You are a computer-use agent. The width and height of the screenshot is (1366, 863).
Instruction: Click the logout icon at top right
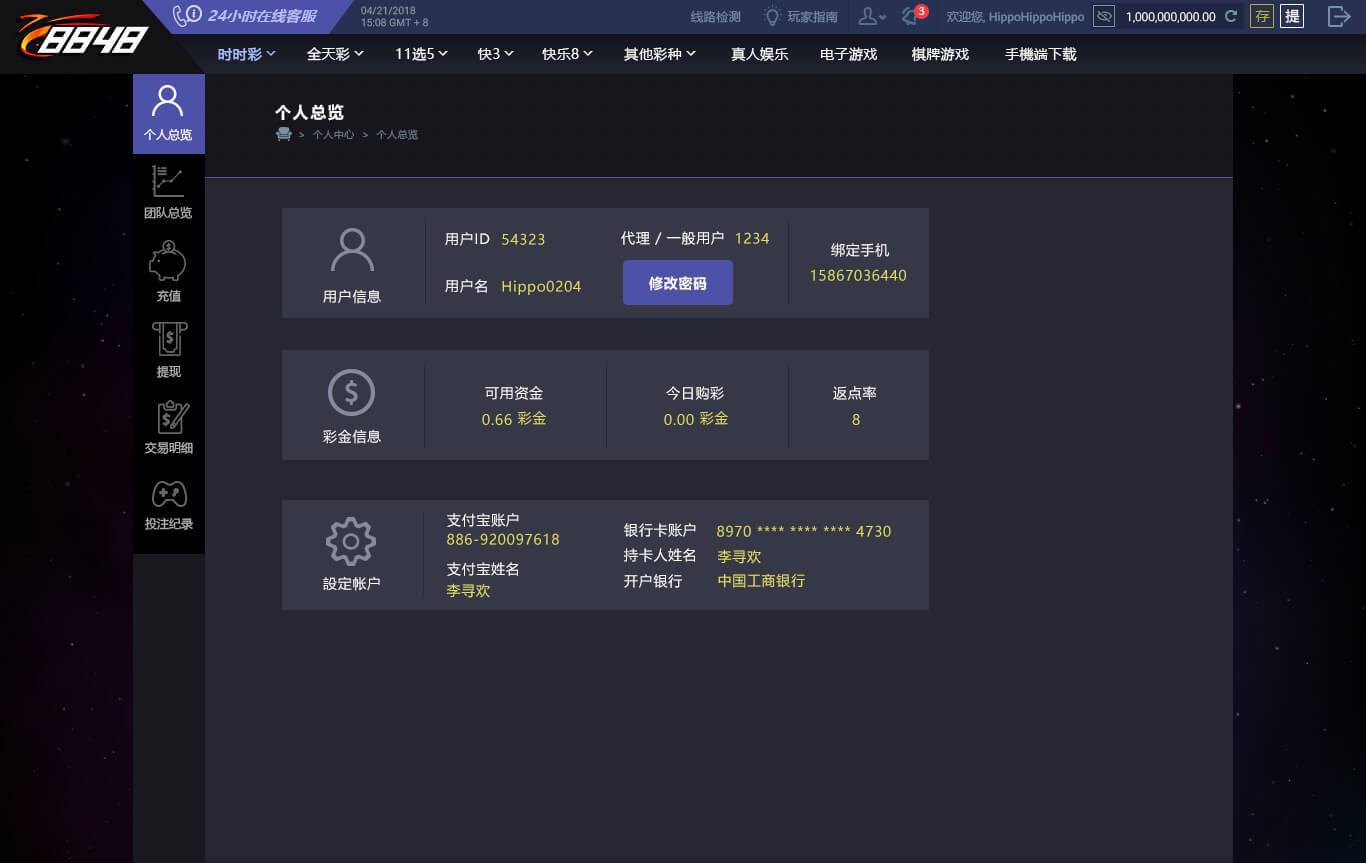coord(1338,16)
